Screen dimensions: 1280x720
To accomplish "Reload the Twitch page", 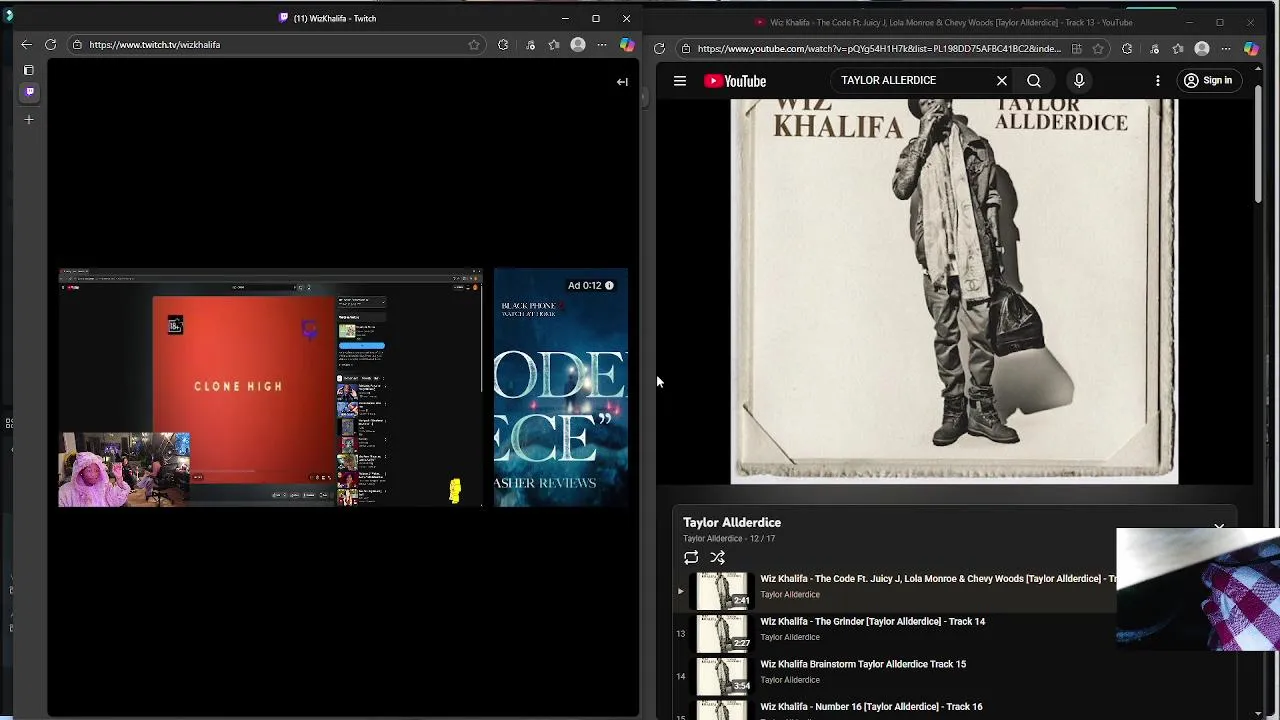I will coord(50,44).
